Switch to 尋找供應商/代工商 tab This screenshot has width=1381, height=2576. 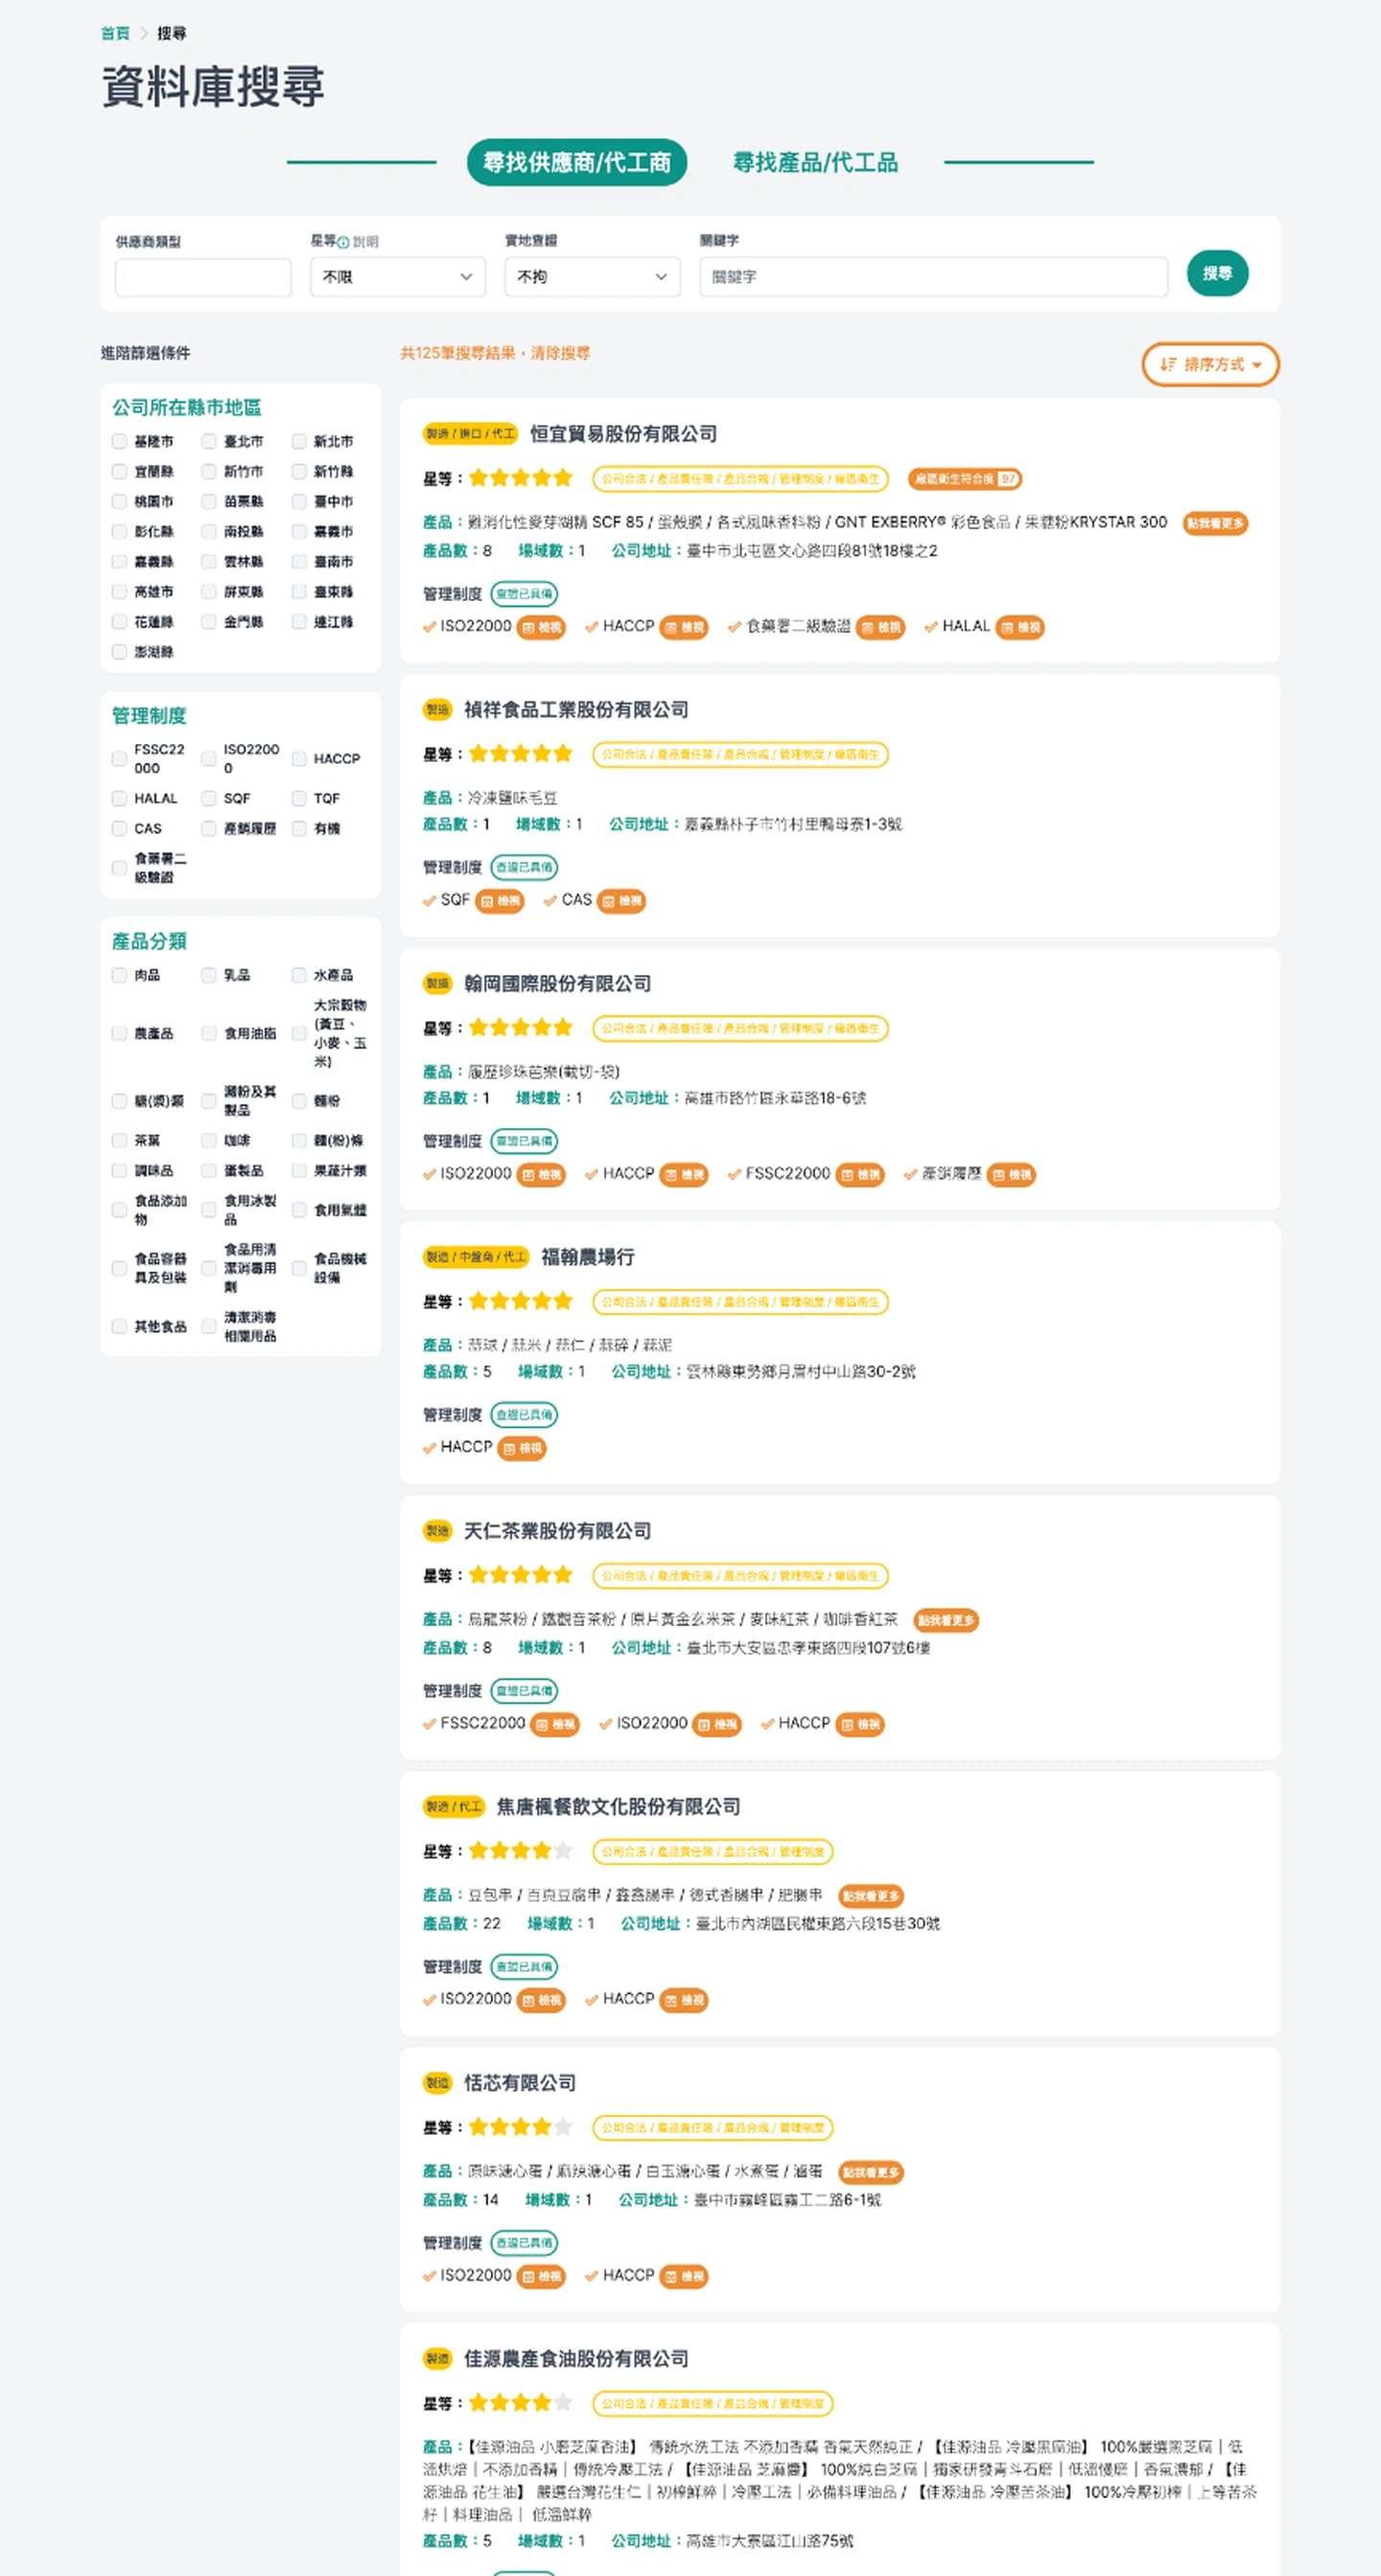coord(577,162)
